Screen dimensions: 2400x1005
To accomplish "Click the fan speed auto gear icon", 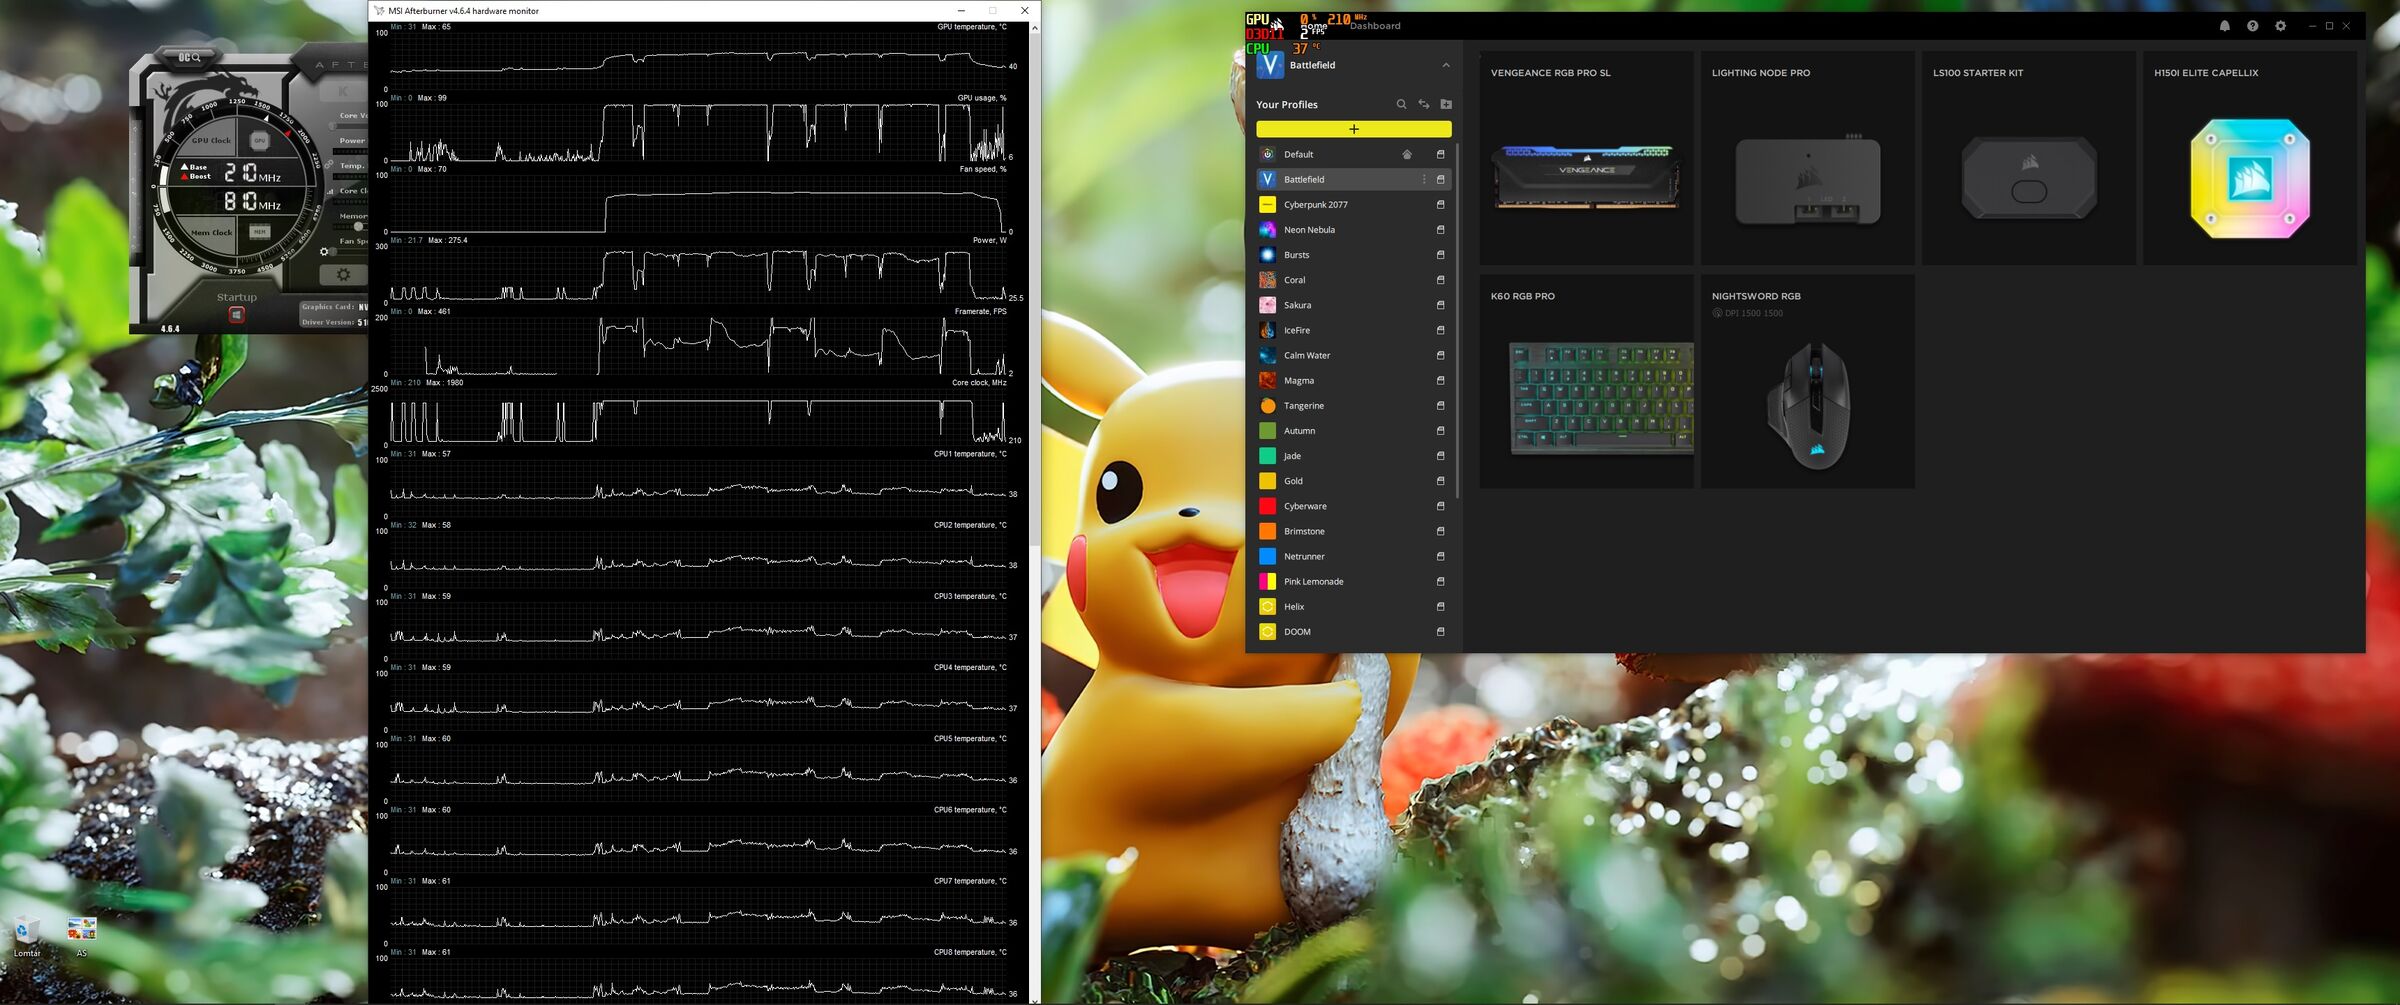I will click(324, 252).
